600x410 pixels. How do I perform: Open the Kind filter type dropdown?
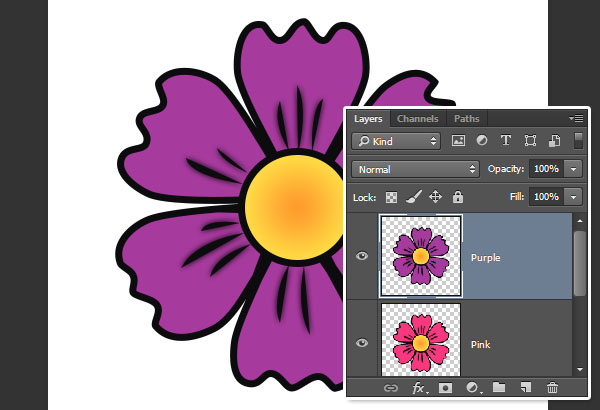(x=396, y=141)
